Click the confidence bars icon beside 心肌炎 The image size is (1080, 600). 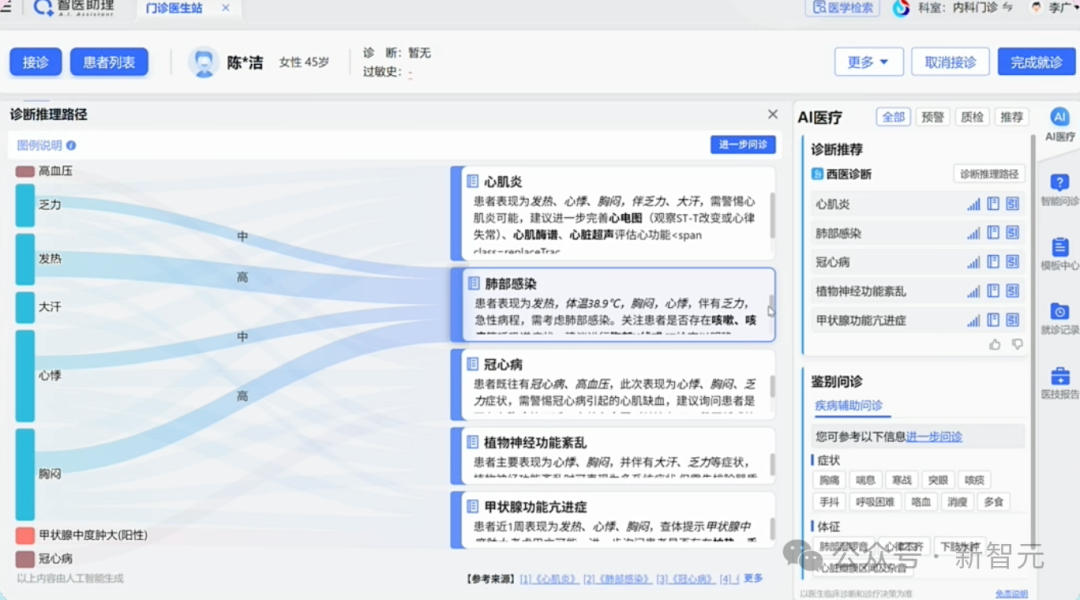[974, 203]
